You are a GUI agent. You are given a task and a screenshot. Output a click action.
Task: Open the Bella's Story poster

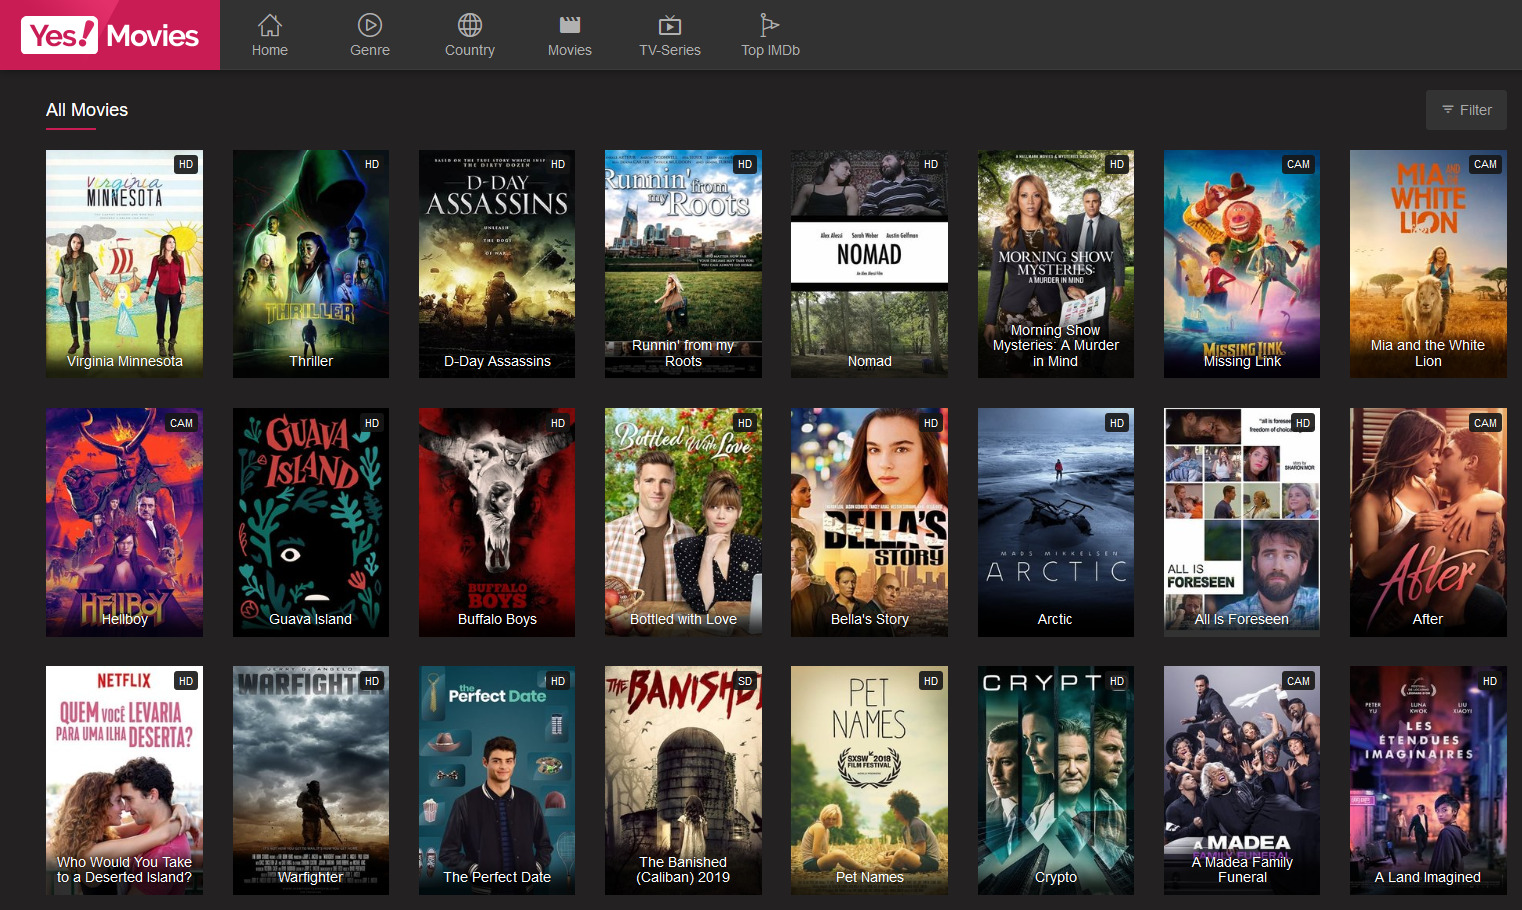(x=869, y=522)
